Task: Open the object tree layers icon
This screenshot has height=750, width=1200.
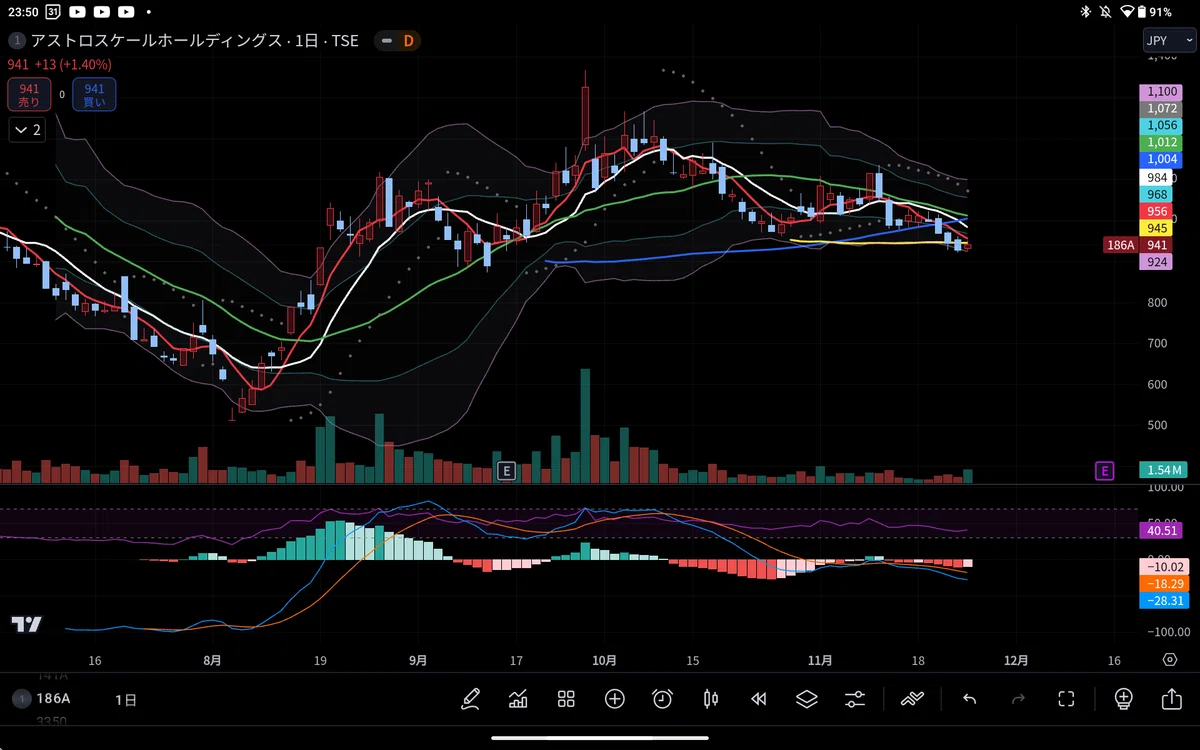Action: click(x=807, y=699)
